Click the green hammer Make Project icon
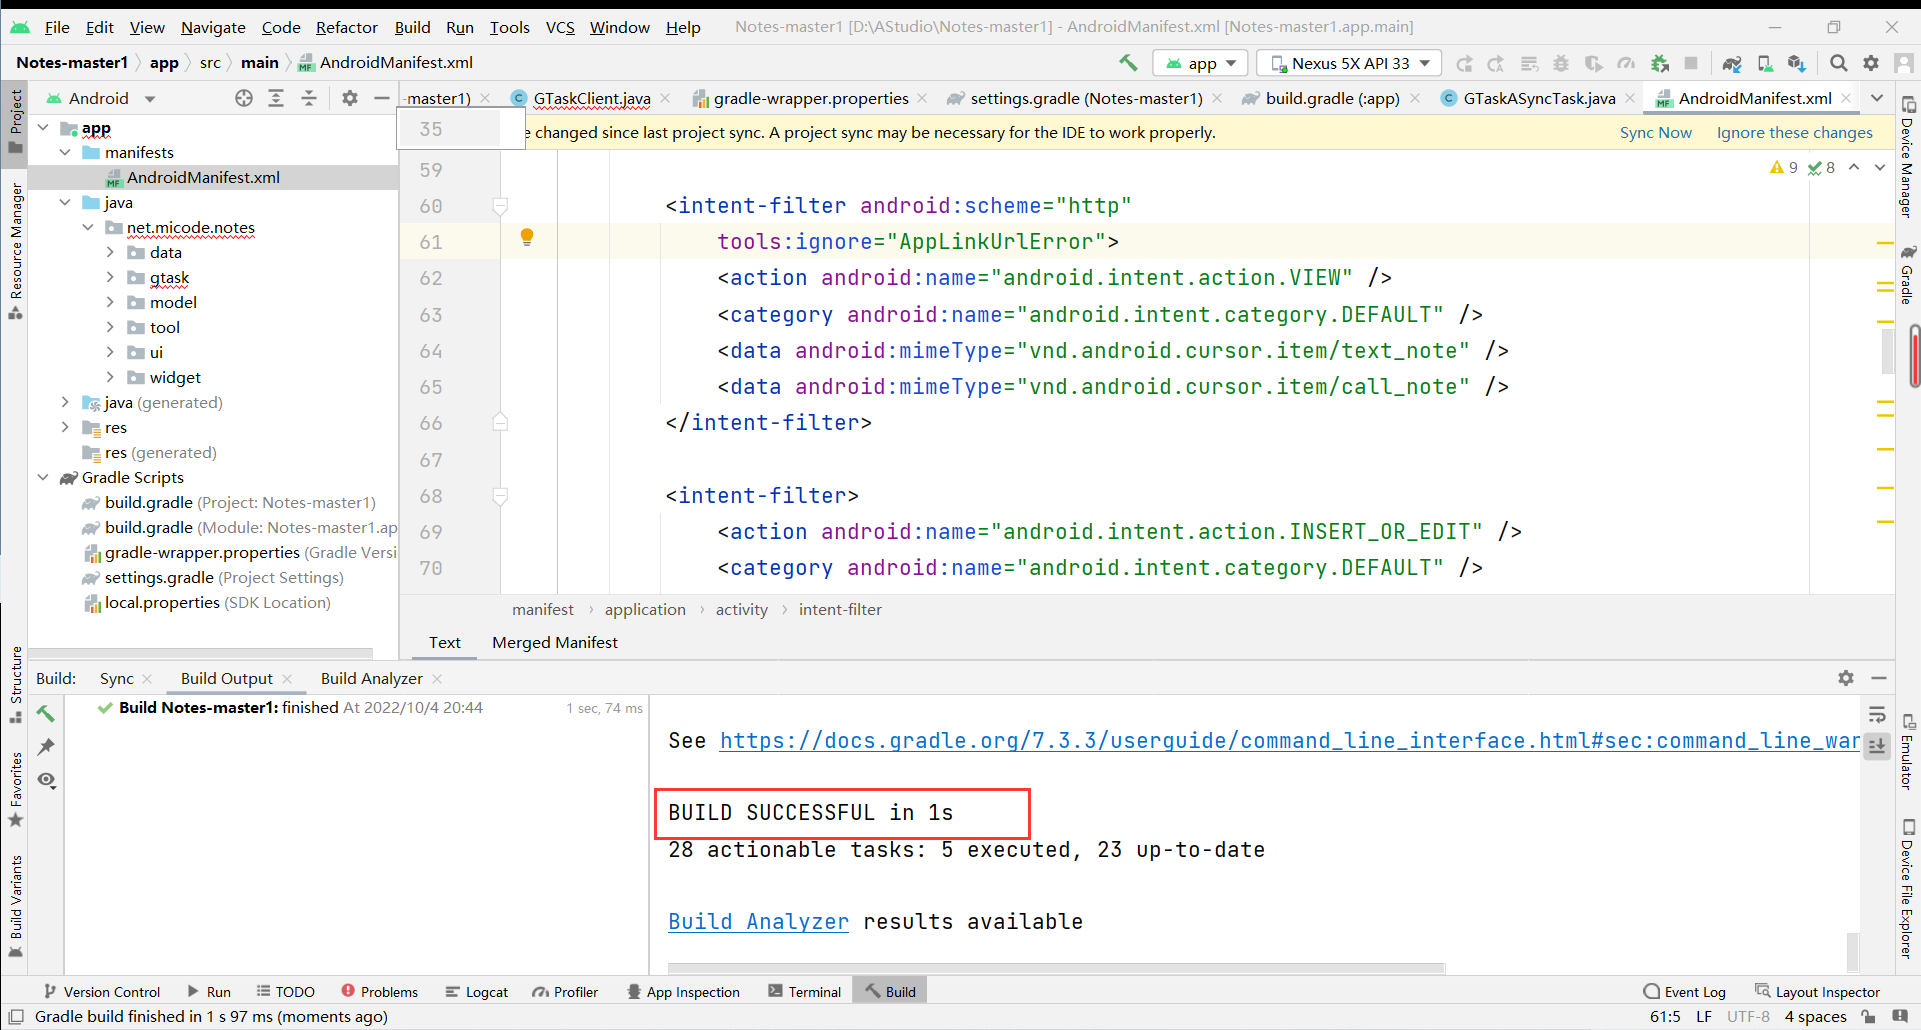Image resolution: width=1921 pixels, height=1030 pixels. (x=1128, y=63)
